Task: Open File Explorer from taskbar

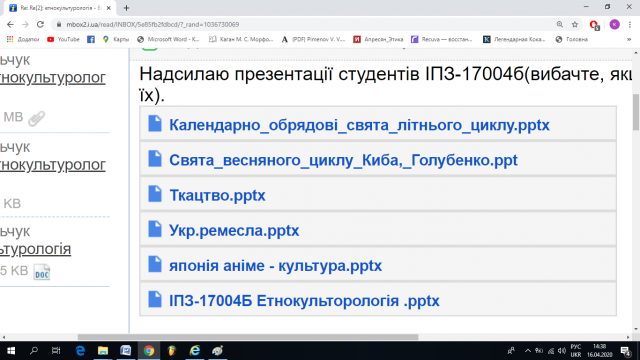Action: coord(103,351)
